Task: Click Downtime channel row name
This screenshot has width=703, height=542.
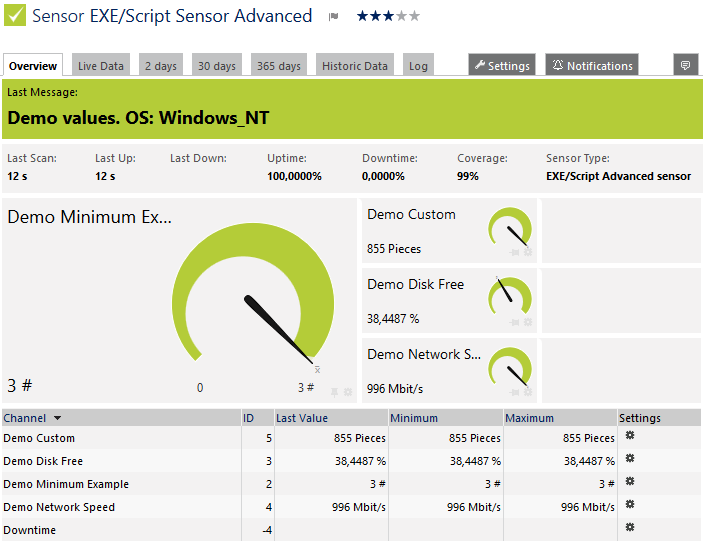Action: point(30,530)
